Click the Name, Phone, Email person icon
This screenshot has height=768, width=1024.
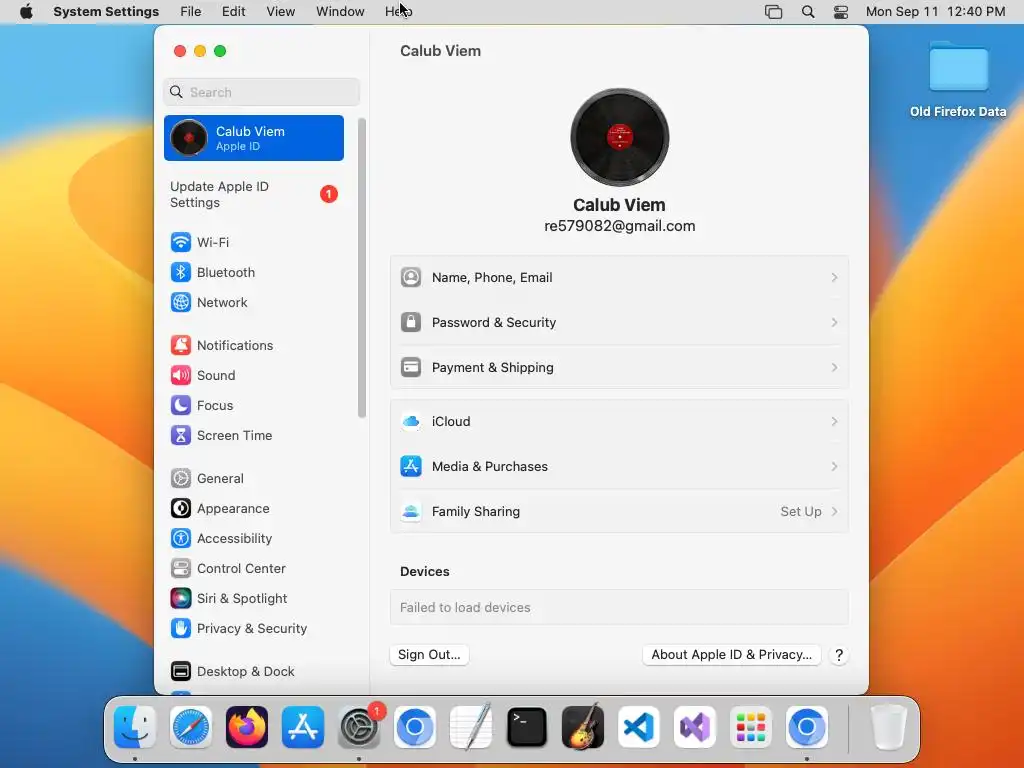point(411,278)
